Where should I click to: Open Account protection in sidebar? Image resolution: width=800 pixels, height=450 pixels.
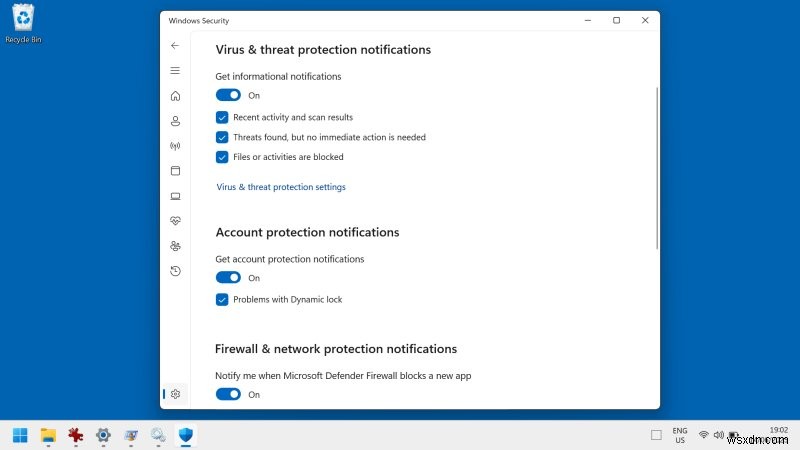[176, 121]
